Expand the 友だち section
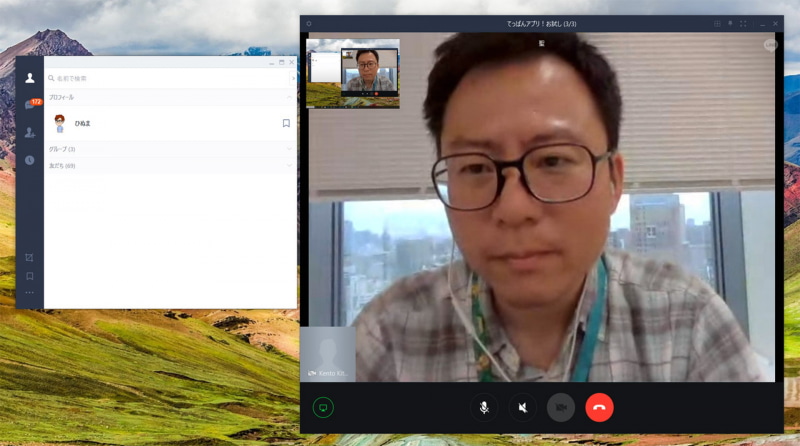 point(289,166)
